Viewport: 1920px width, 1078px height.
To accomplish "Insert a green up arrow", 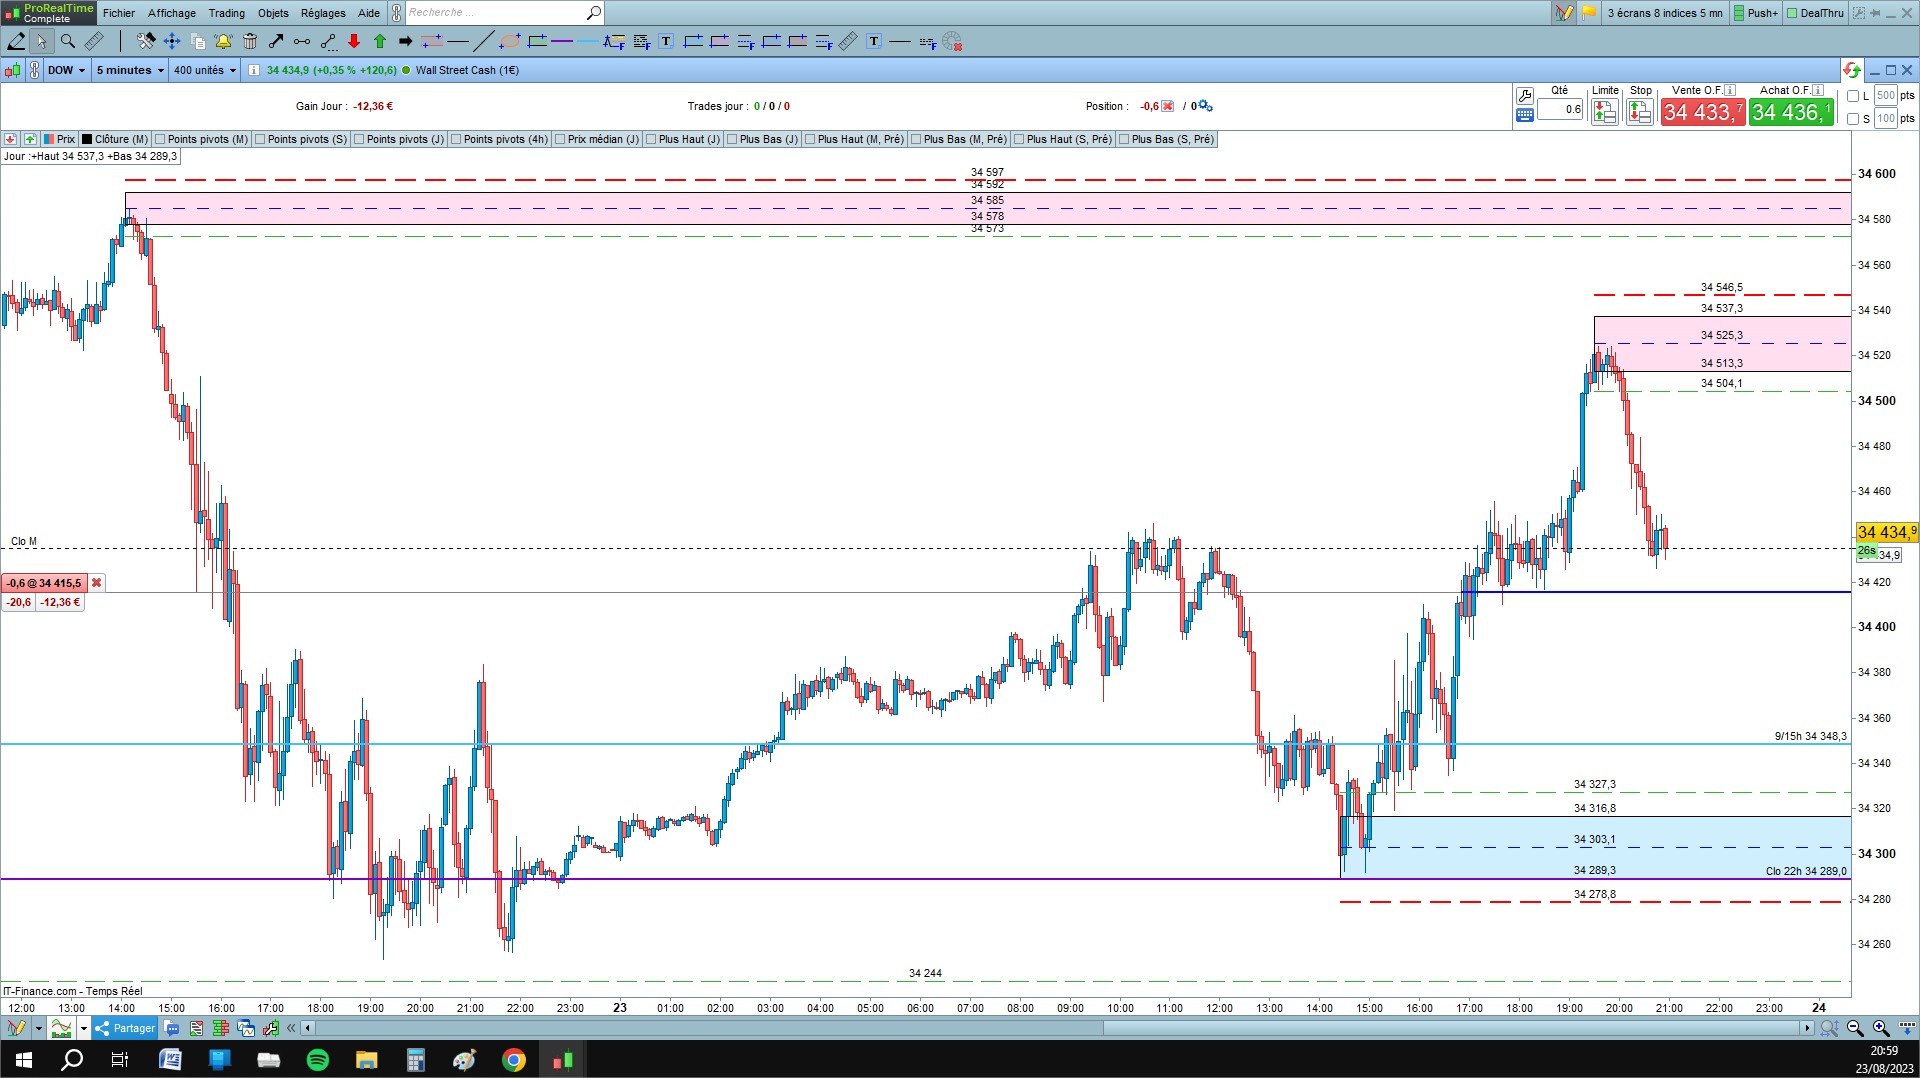I will coord(380,41).
